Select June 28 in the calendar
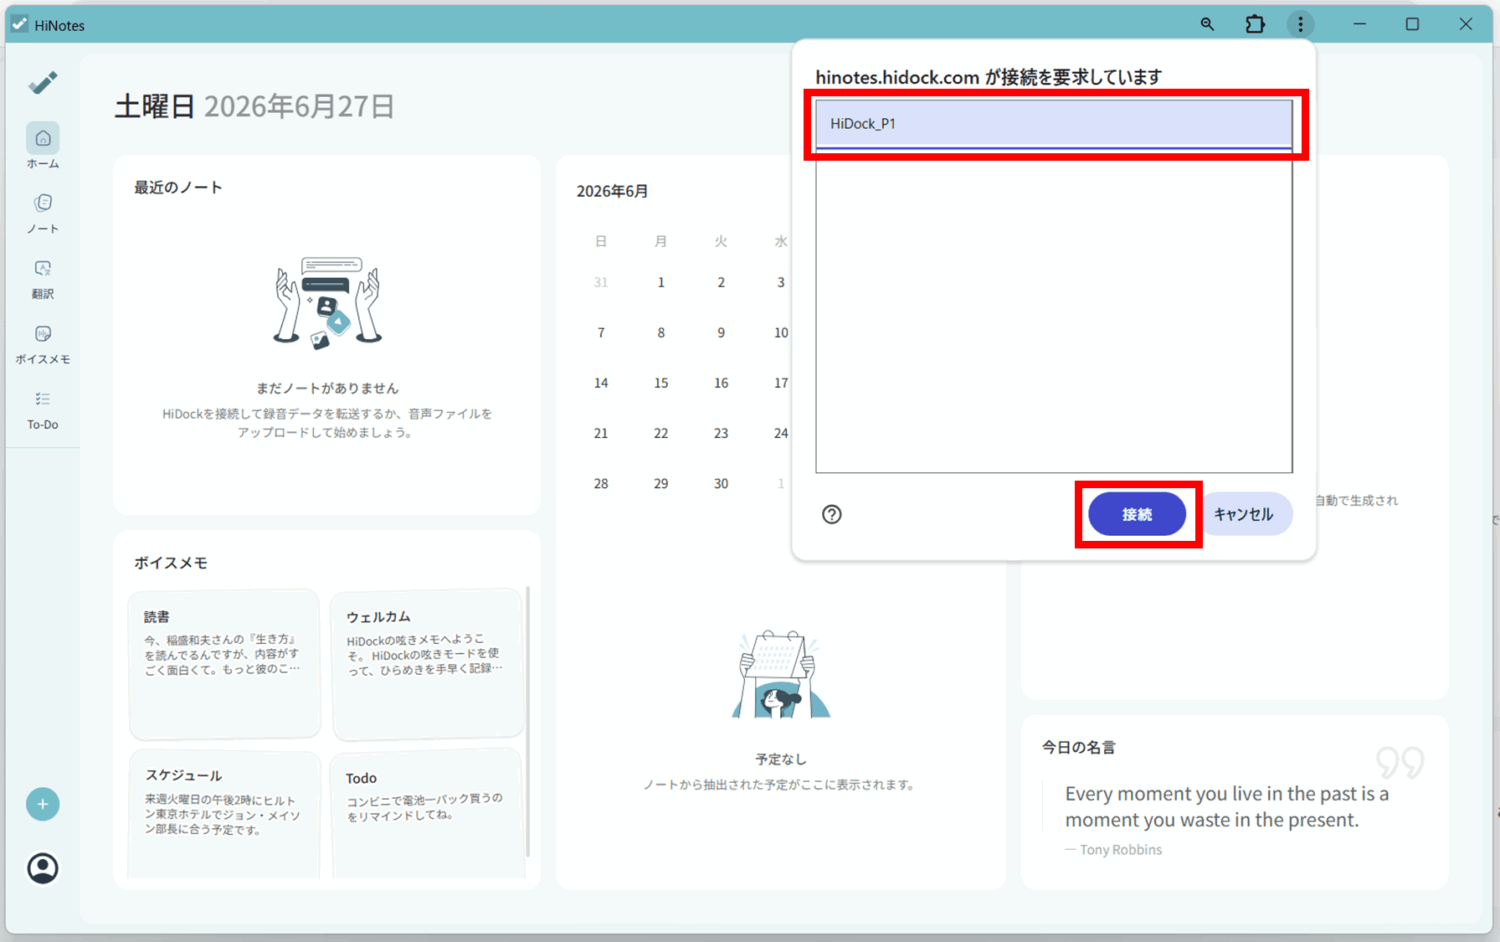 point(601,483)
